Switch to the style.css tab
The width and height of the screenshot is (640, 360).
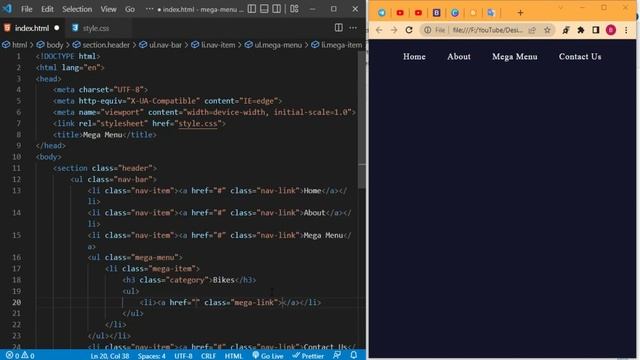(96, 28)
